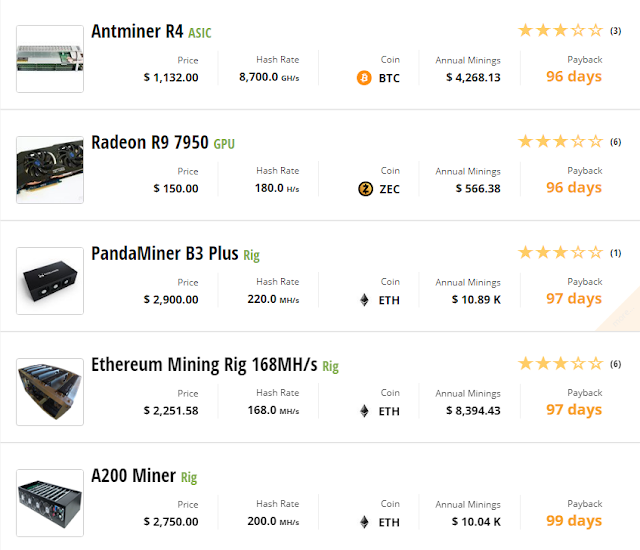The height and width of the screenshot is (550, 640).
Task: Click the Ethereum Mining Rig star rating
Action: pyautogui.click(x=560, y=364)
